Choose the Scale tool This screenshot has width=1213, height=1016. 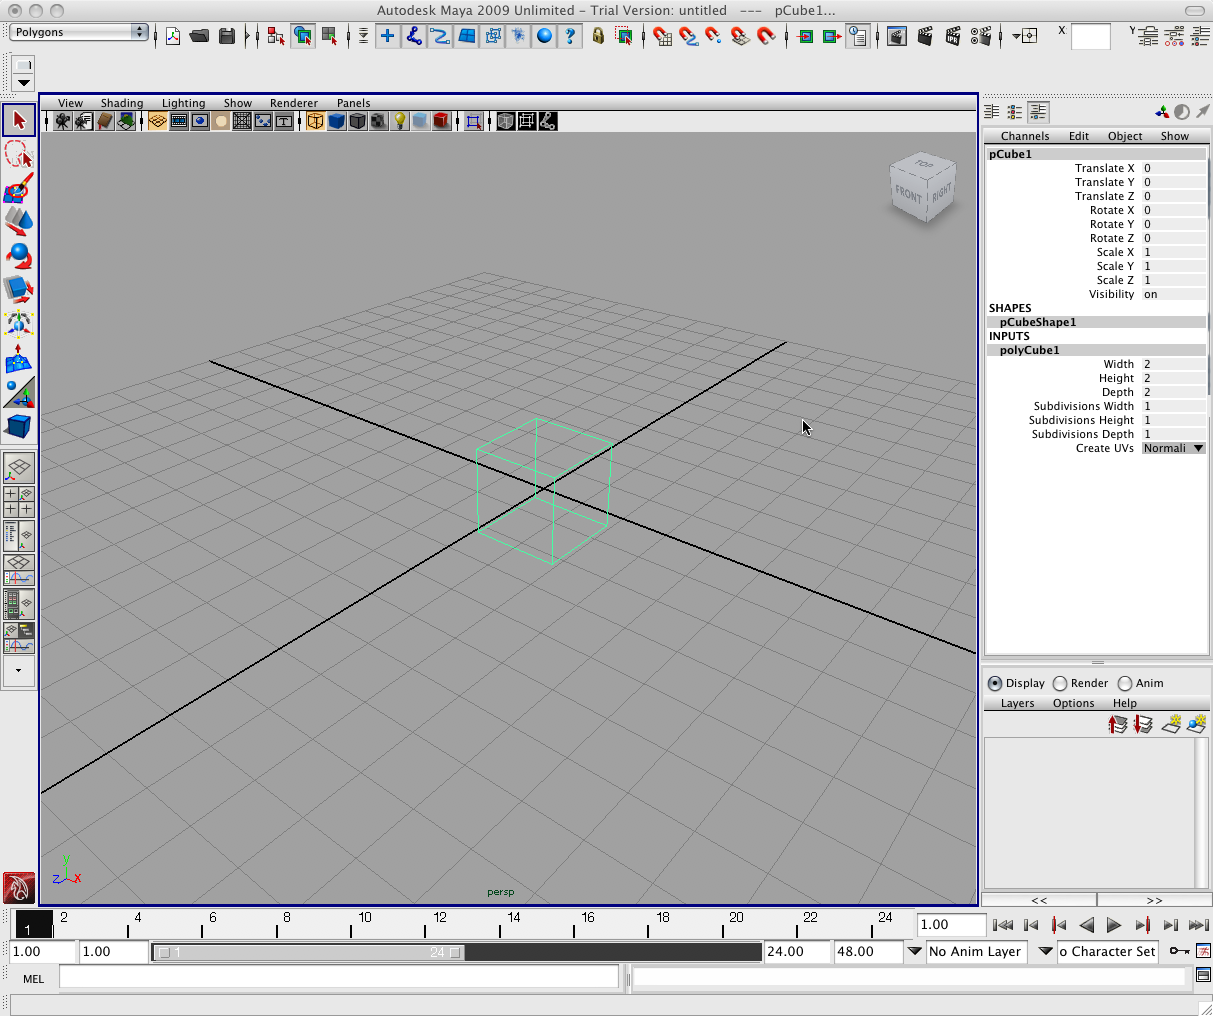pyautogui.click(x=18, y=290)
